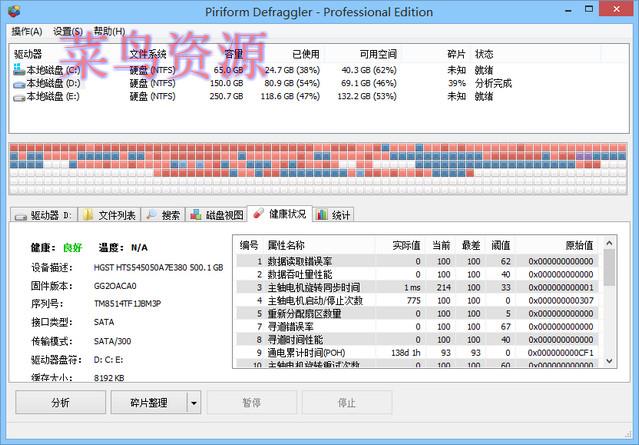
Task: Select the 数据读取错误率 attribute row
Action: click(x=417, y=261)
